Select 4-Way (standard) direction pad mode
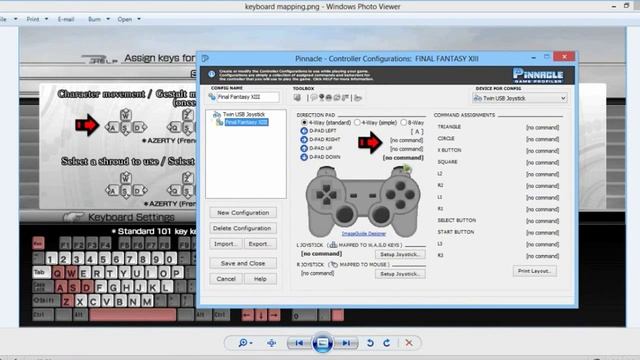This screenshot has height=360, width=640. (304, 122)
